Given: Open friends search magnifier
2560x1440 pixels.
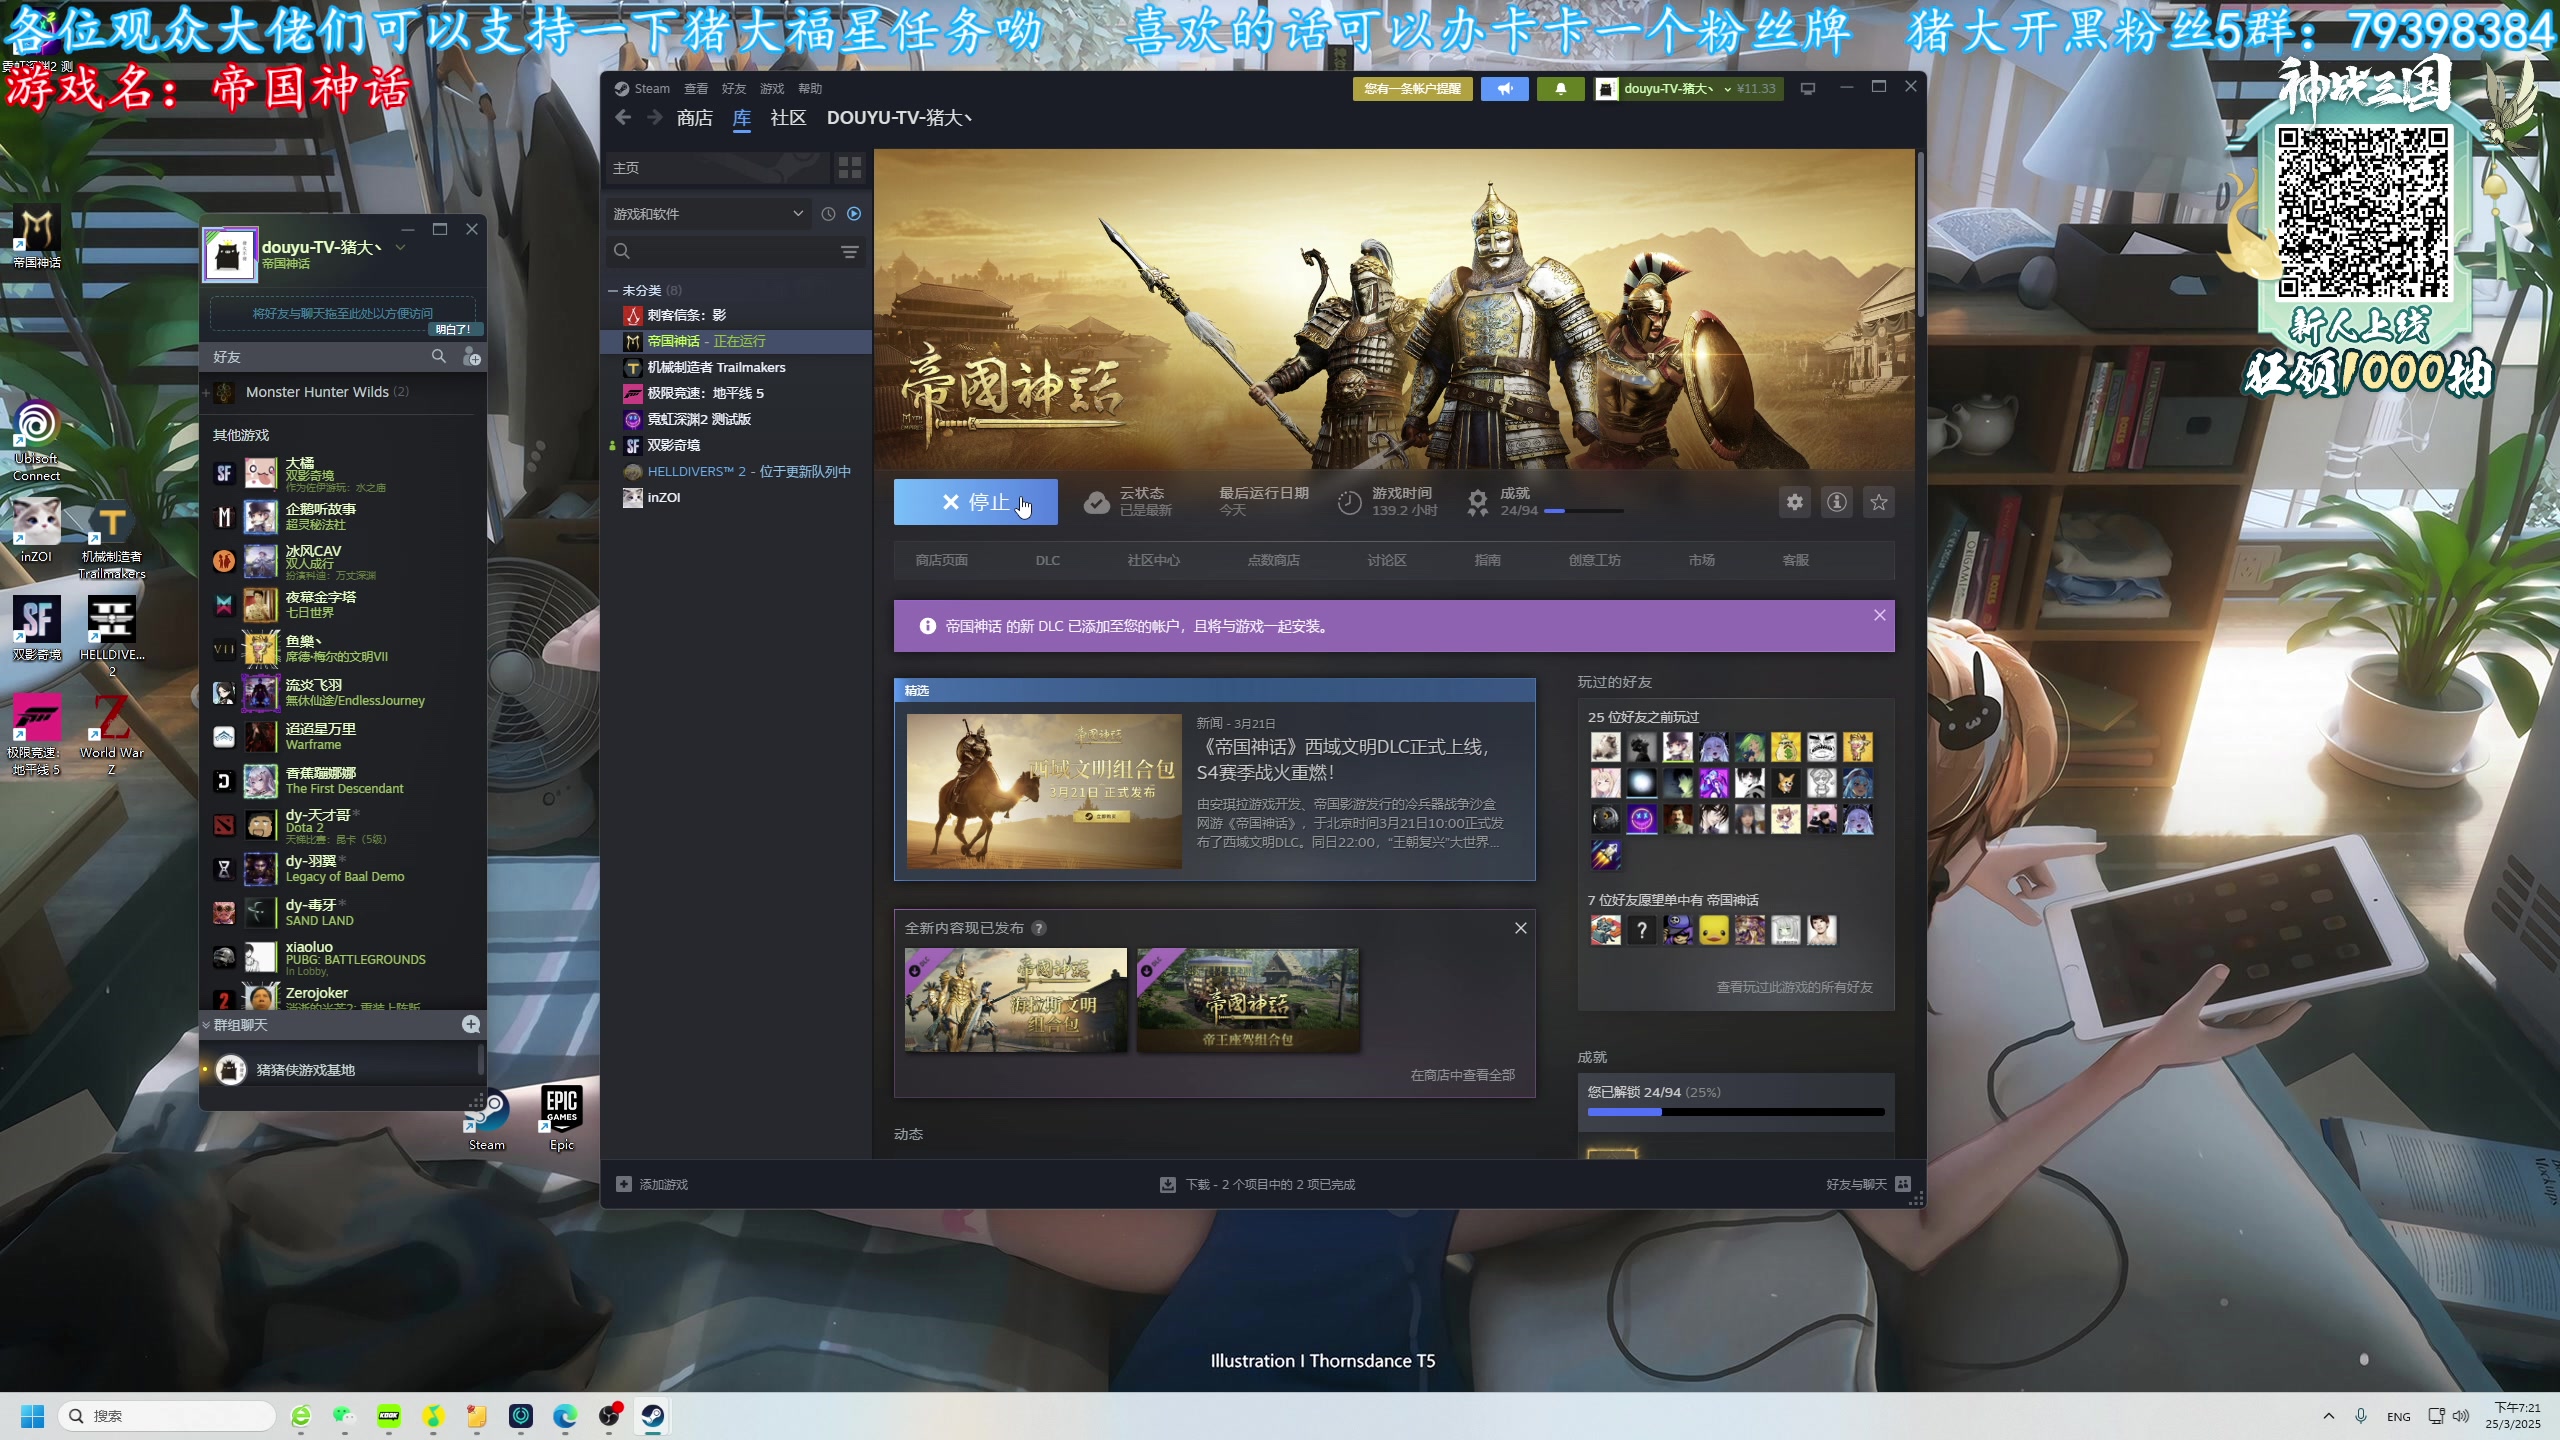Looking at the screenshot, I should [438, 356].
